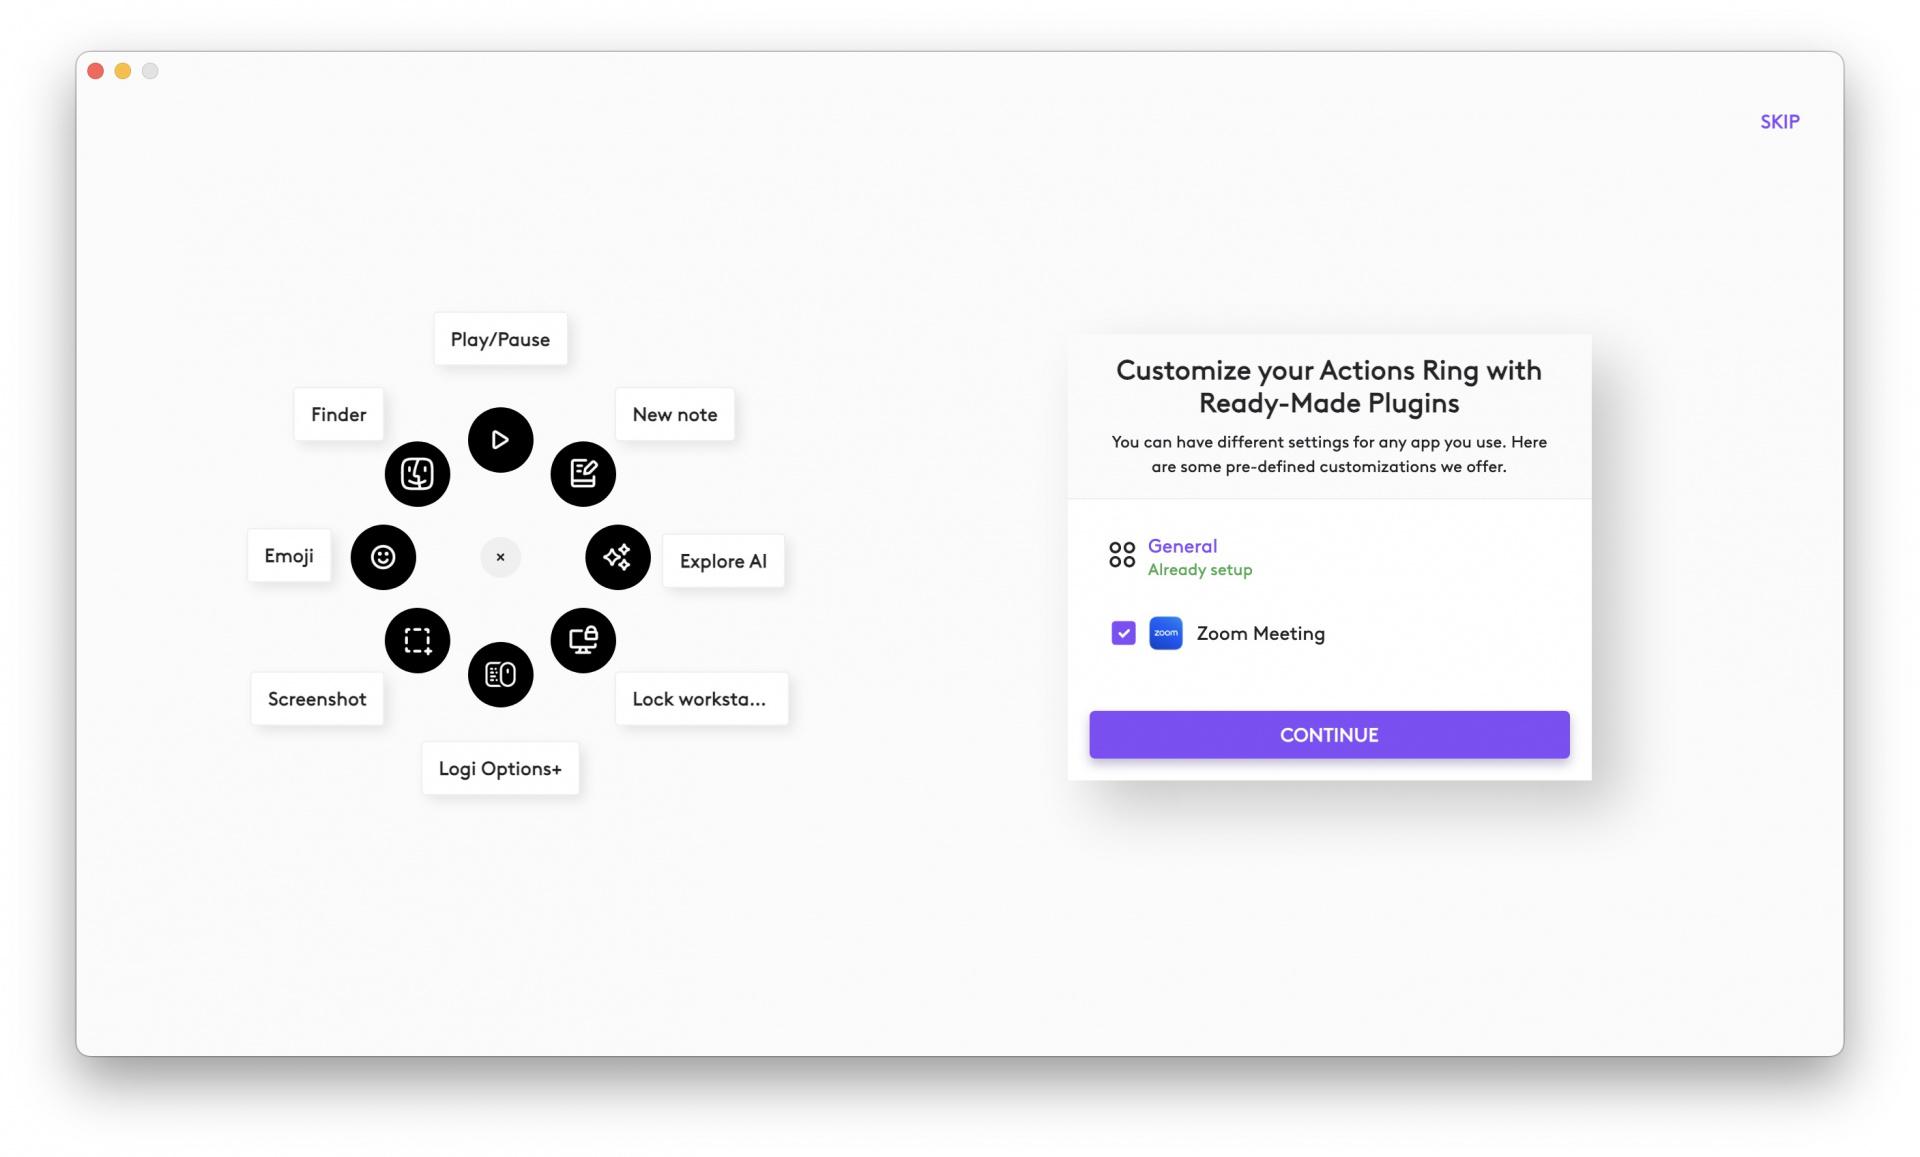Click the Emoji smiley ring icon
Viewport: 1920px width, 1157px height.
tap(383, 557)
